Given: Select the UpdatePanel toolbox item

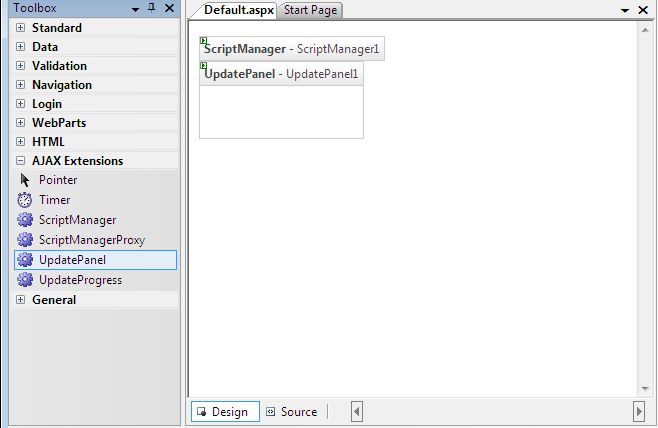Looking at the screenshot, I should pyautogui.click(x=95, y=260).
